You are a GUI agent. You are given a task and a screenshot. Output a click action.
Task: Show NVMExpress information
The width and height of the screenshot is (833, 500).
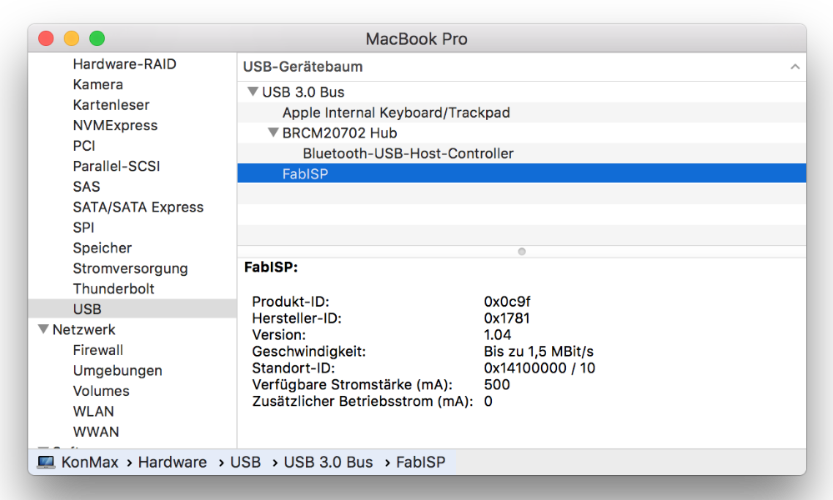[x=115, y=125]
